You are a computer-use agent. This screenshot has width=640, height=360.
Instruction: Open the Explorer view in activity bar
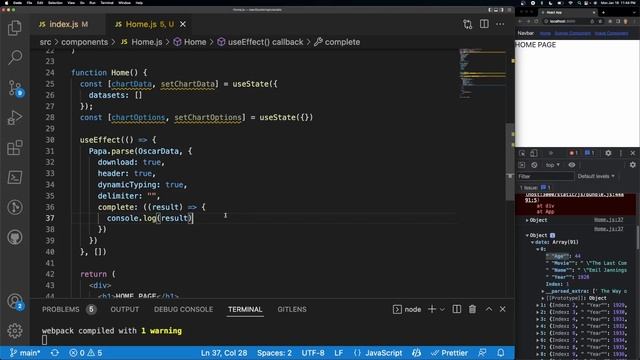tap(15, 28)
